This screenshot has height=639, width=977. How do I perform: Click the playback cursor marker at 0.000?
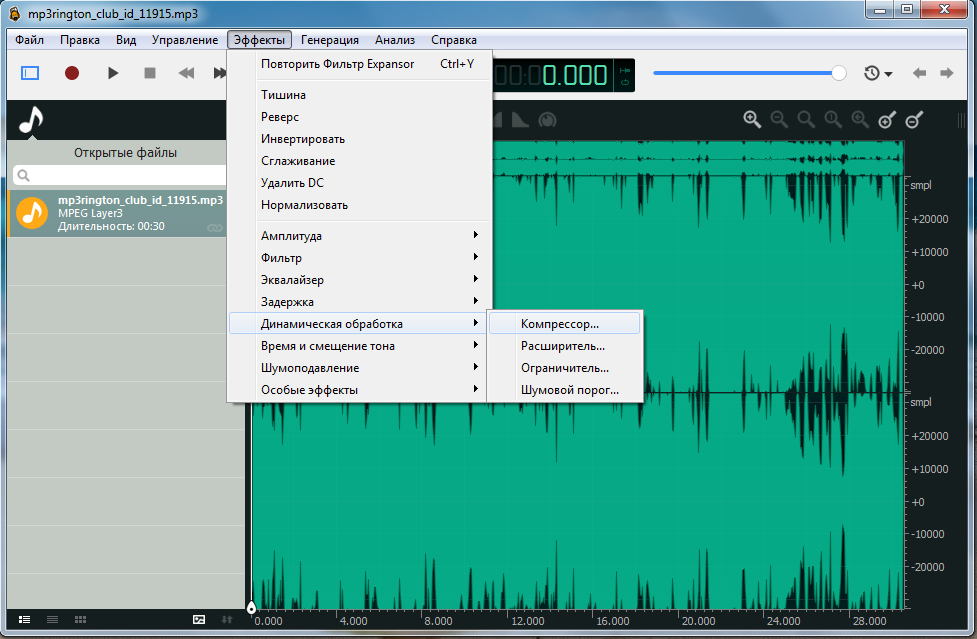click(251, 607)
